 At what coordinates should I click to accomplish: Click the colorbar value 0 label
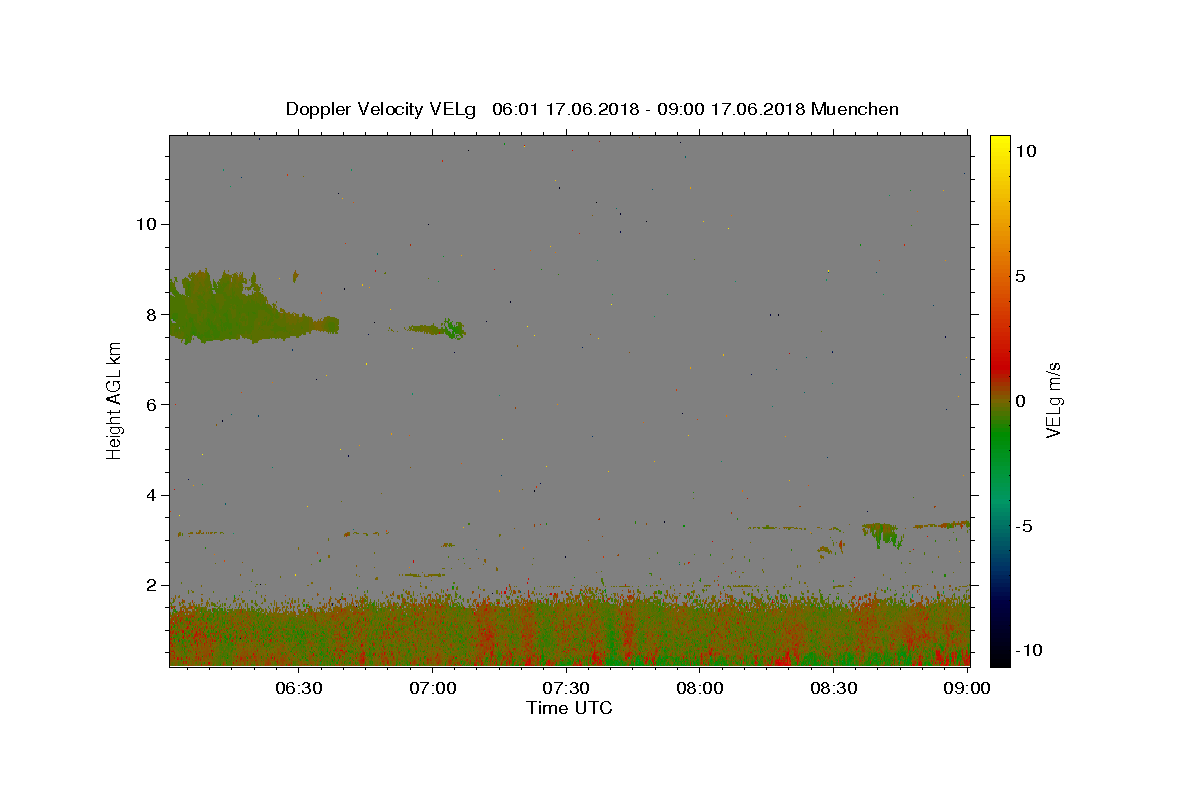(x=1021, y=401)
